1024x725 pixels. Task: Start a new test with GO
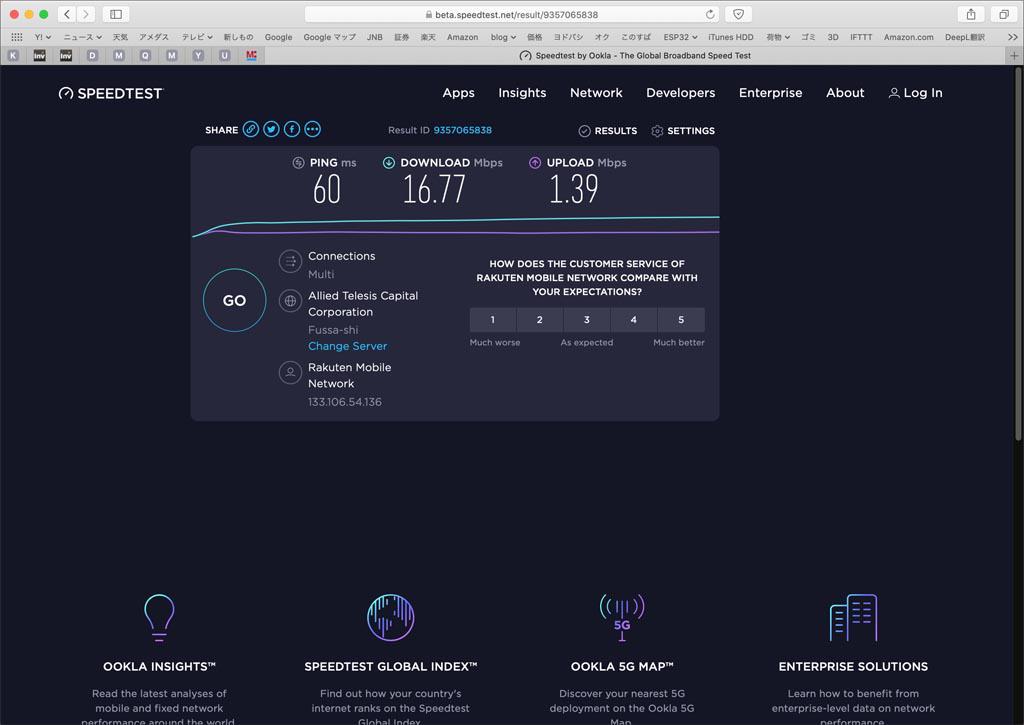234,300
